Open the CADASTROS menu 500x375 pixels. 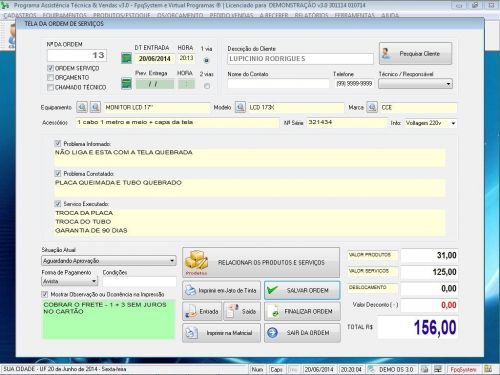pyautogui.click(x=20, y=16)
